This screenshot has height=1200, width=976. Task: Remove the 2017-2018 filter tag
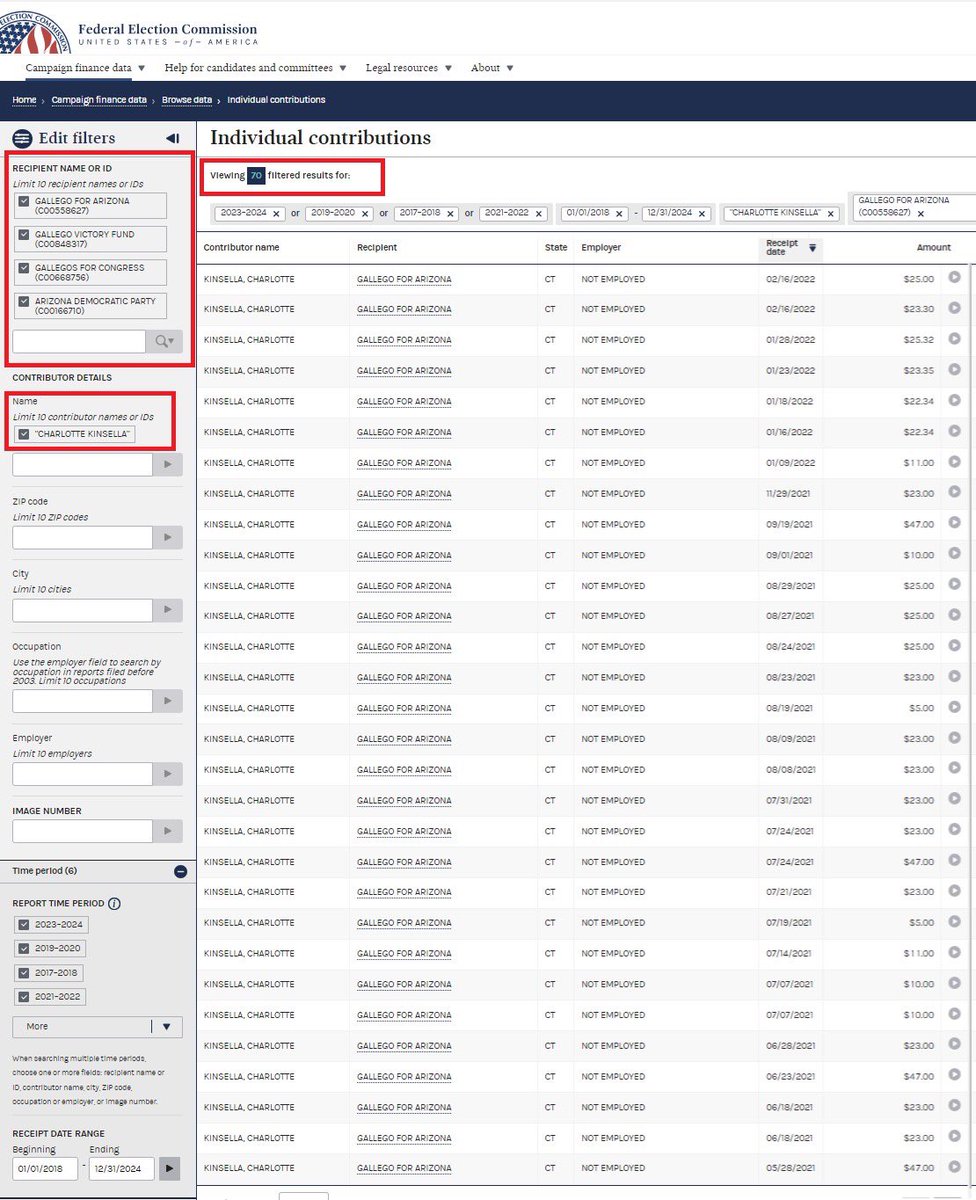coord(451,214)
